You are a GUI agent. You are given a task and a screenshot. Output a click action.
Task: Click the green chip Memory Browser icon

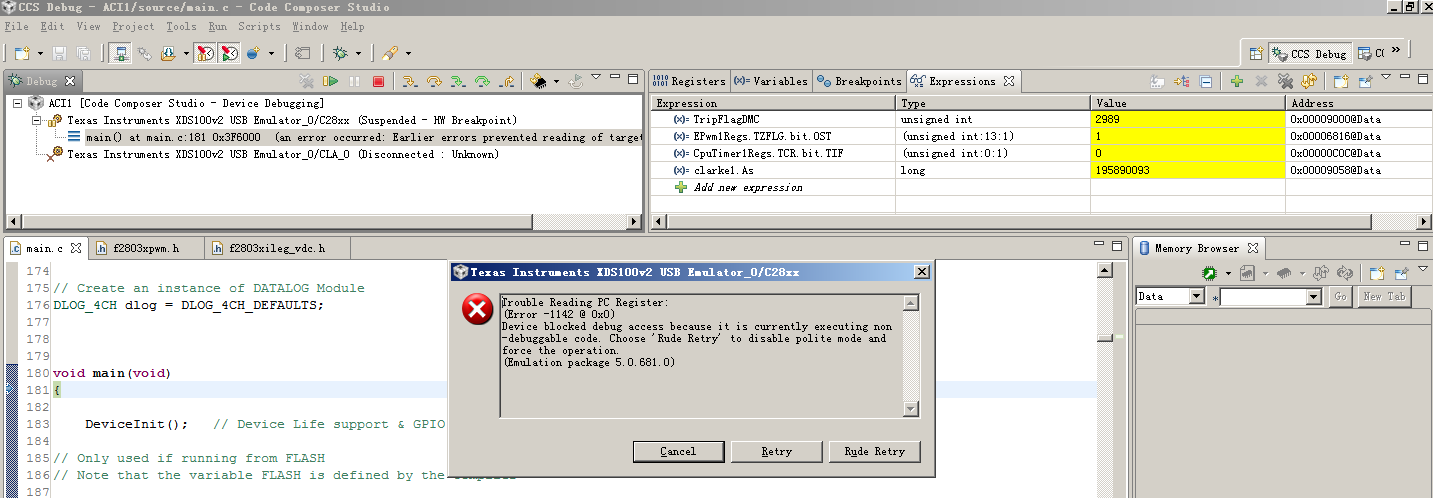pyautogui.click(x=1209, y=272)
